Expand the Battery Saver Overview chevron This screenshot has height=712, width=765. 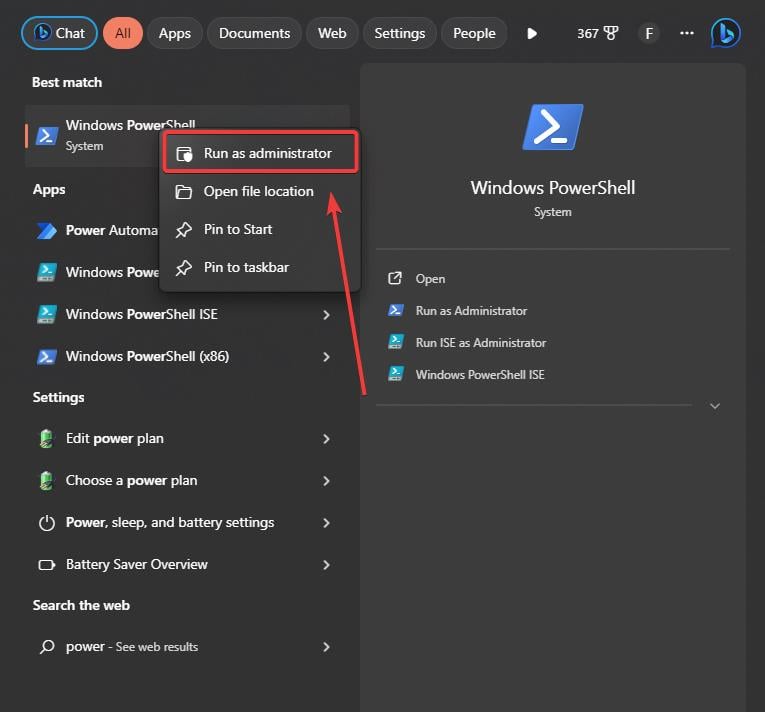click(x=326, y=565)
